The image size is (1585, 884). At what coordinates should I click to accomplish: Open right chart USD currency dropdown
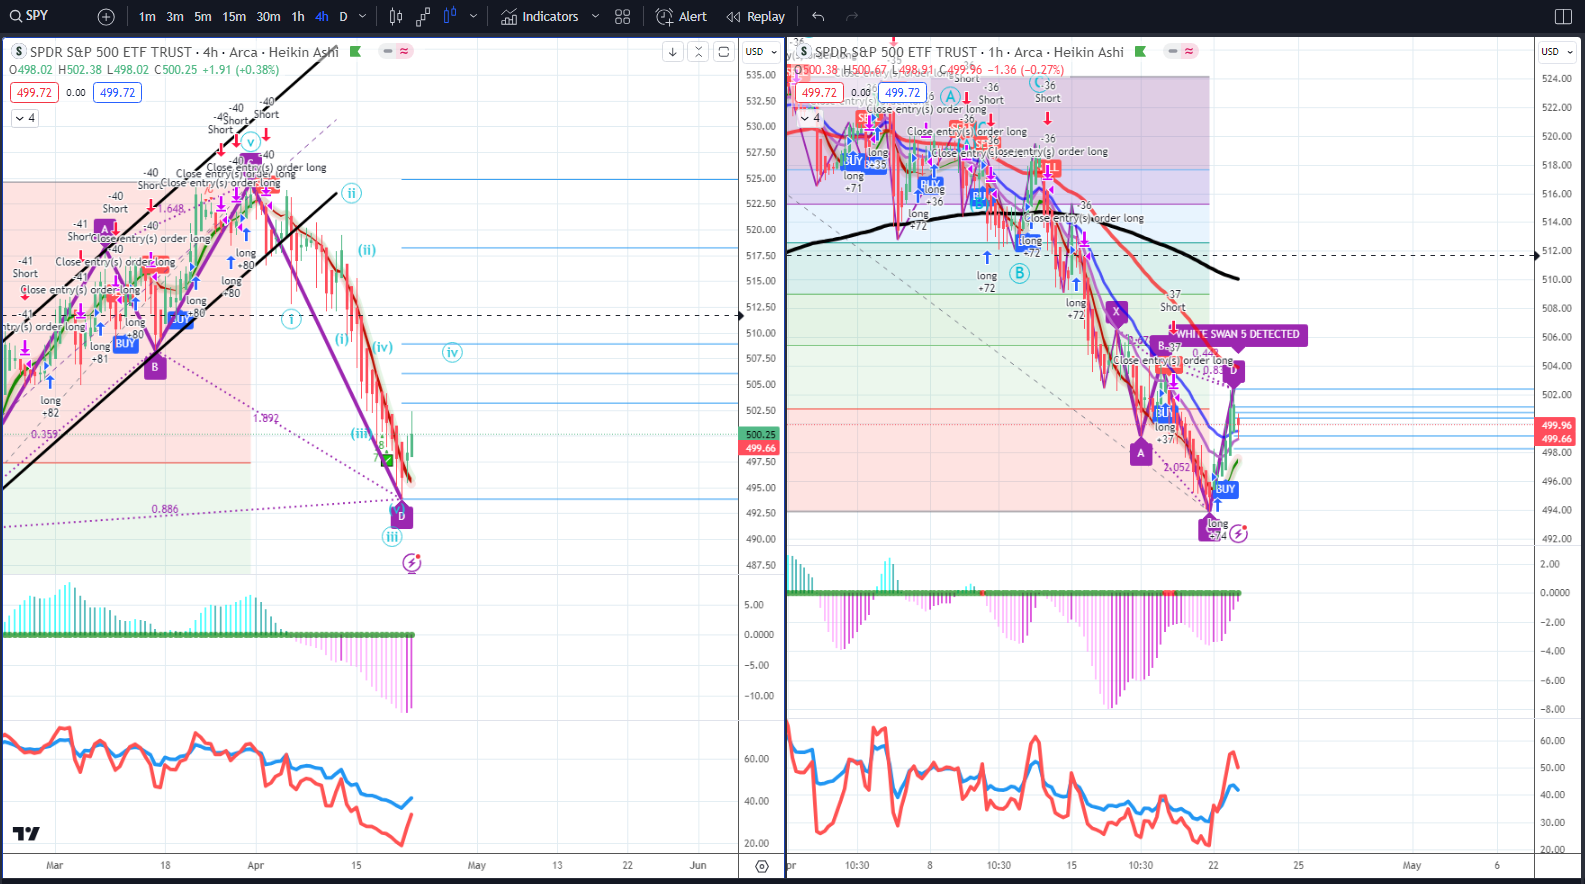point(1556,52)
